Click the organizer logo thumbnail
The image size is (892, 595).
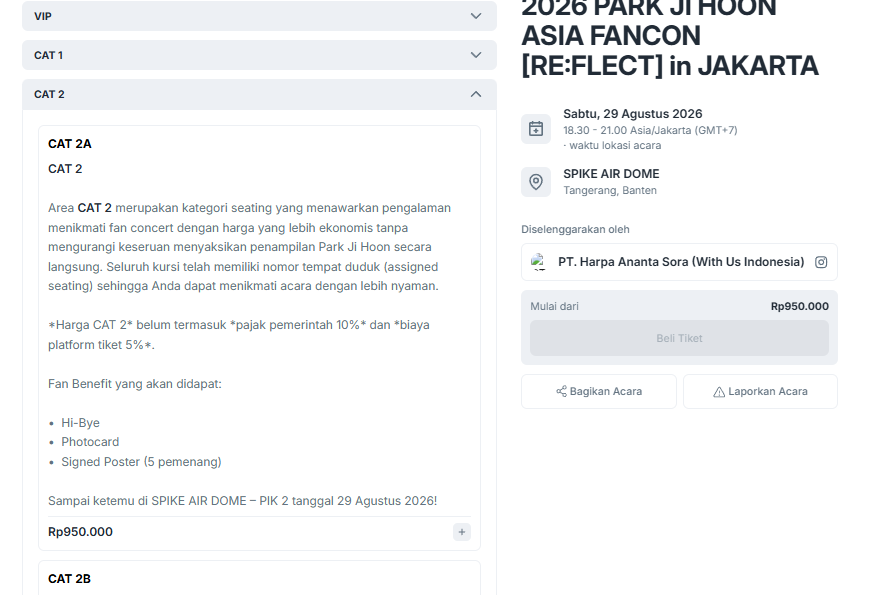[x=538, y=262]
